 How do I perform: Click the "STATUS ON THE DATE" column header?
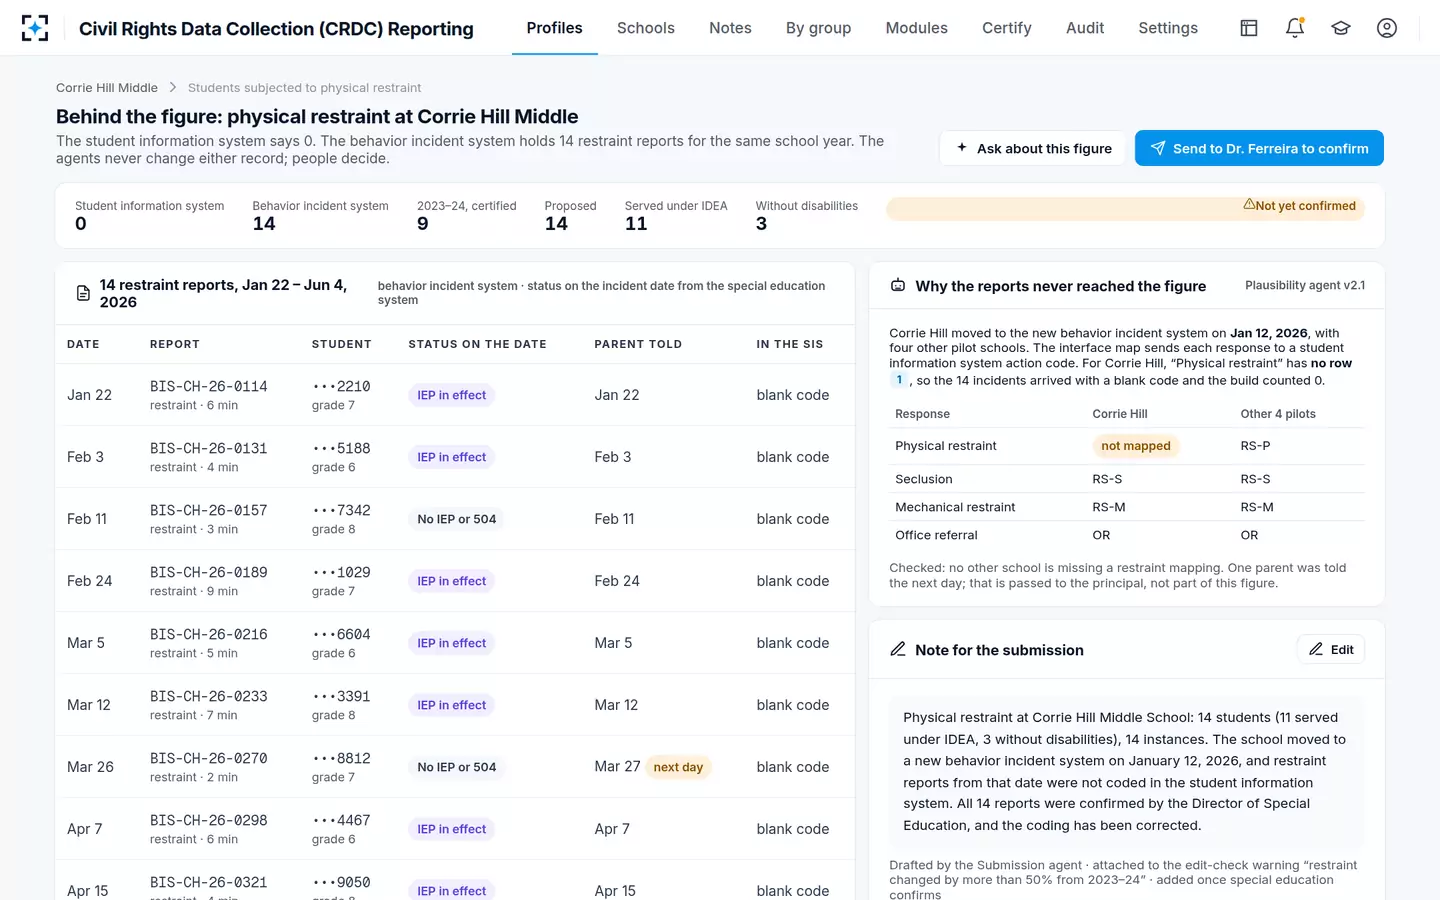pos(478,344)
